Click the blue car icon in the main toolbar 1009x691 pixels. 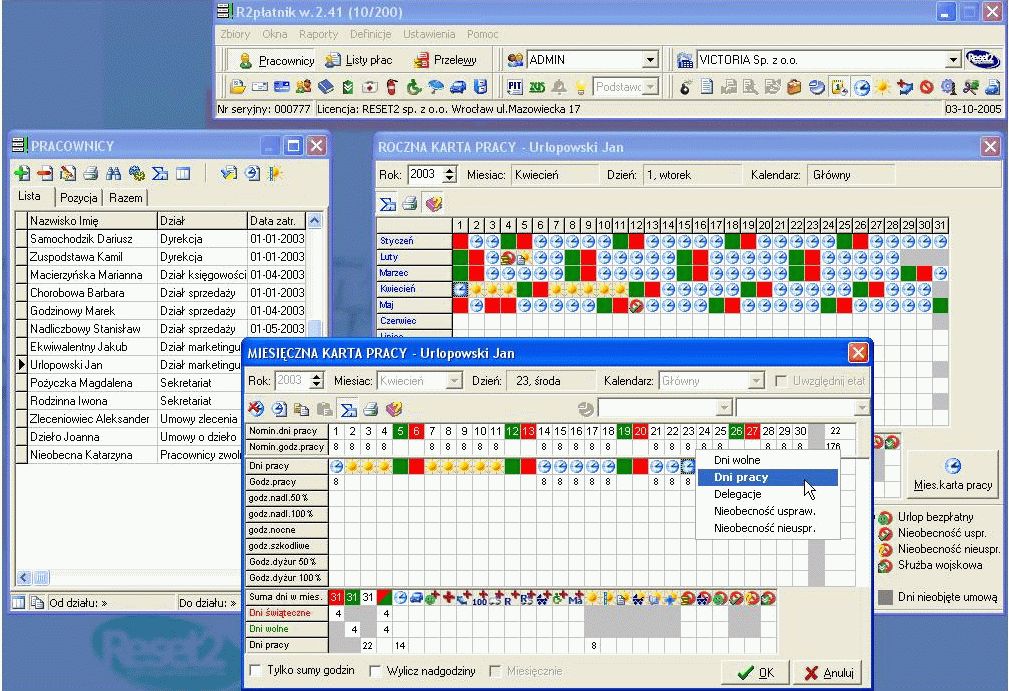pyautogui.click(x=458, y=86)
